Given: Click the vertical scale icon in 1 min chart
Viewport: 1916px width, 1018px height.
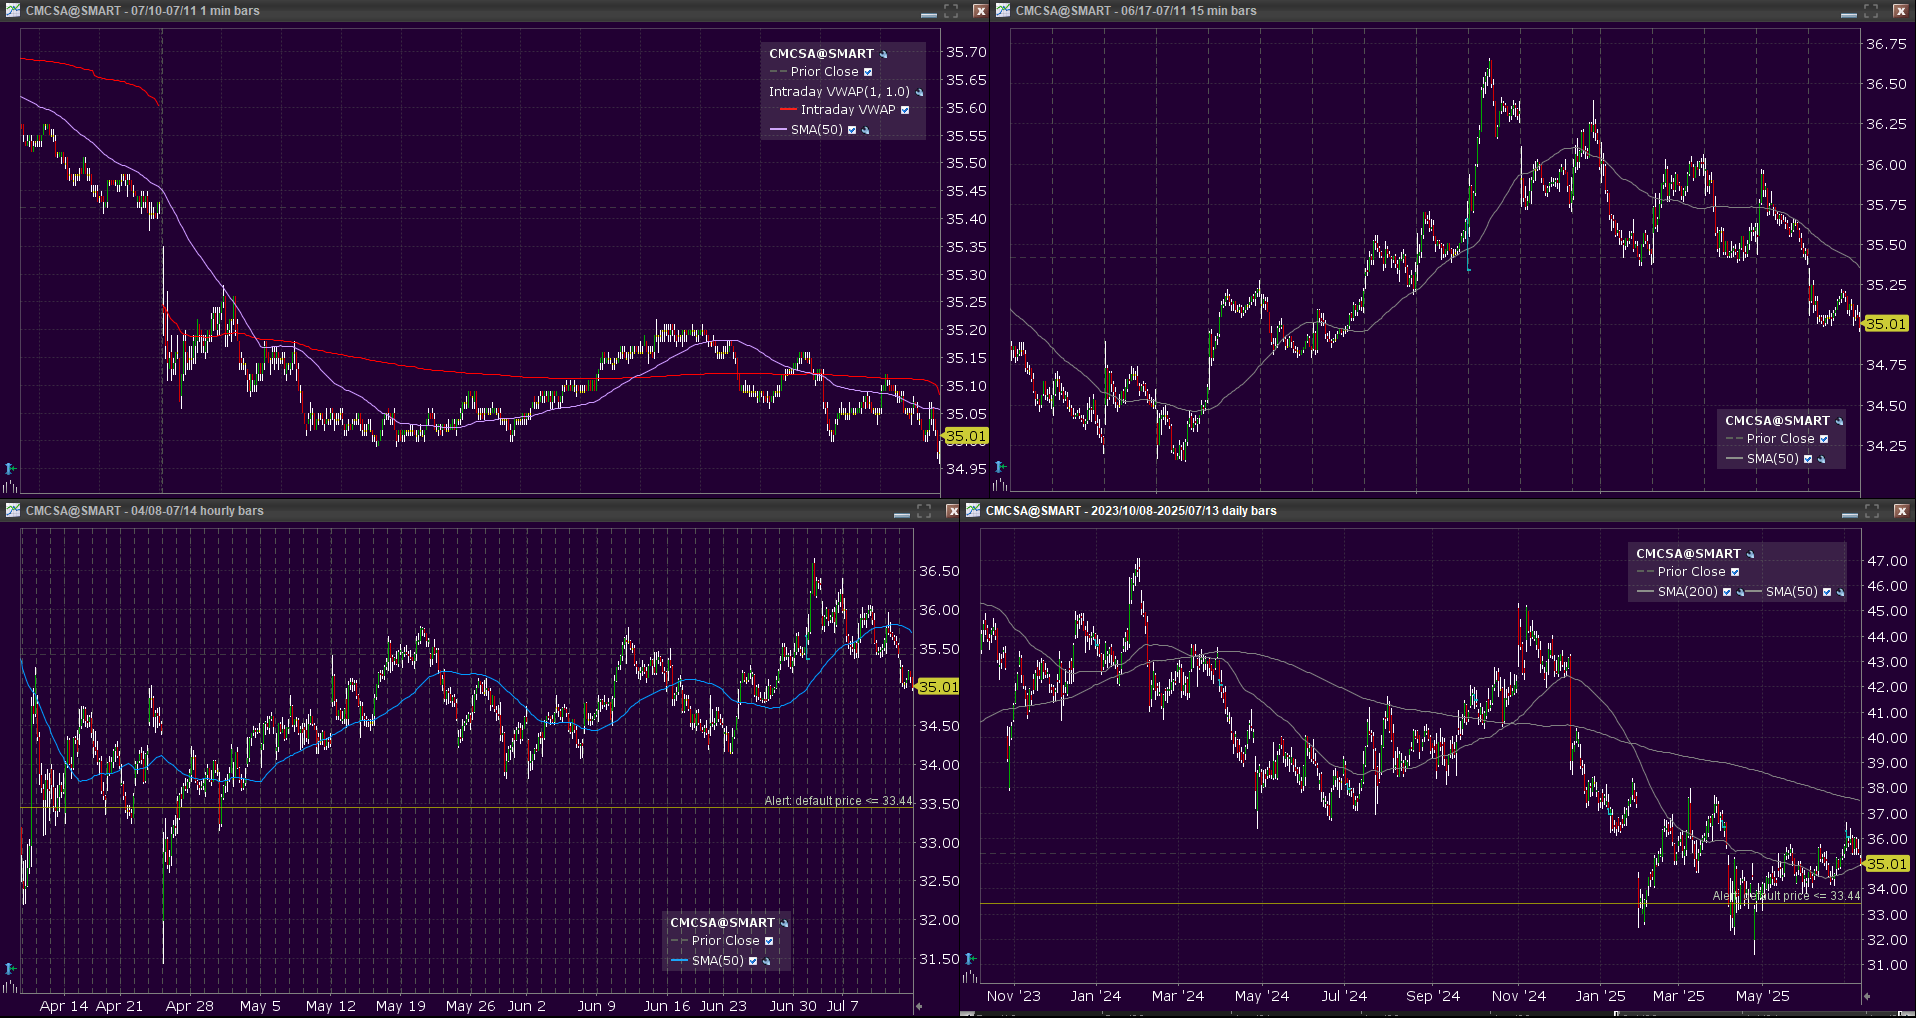Looking at the screenshot, I should coord(10,468).
